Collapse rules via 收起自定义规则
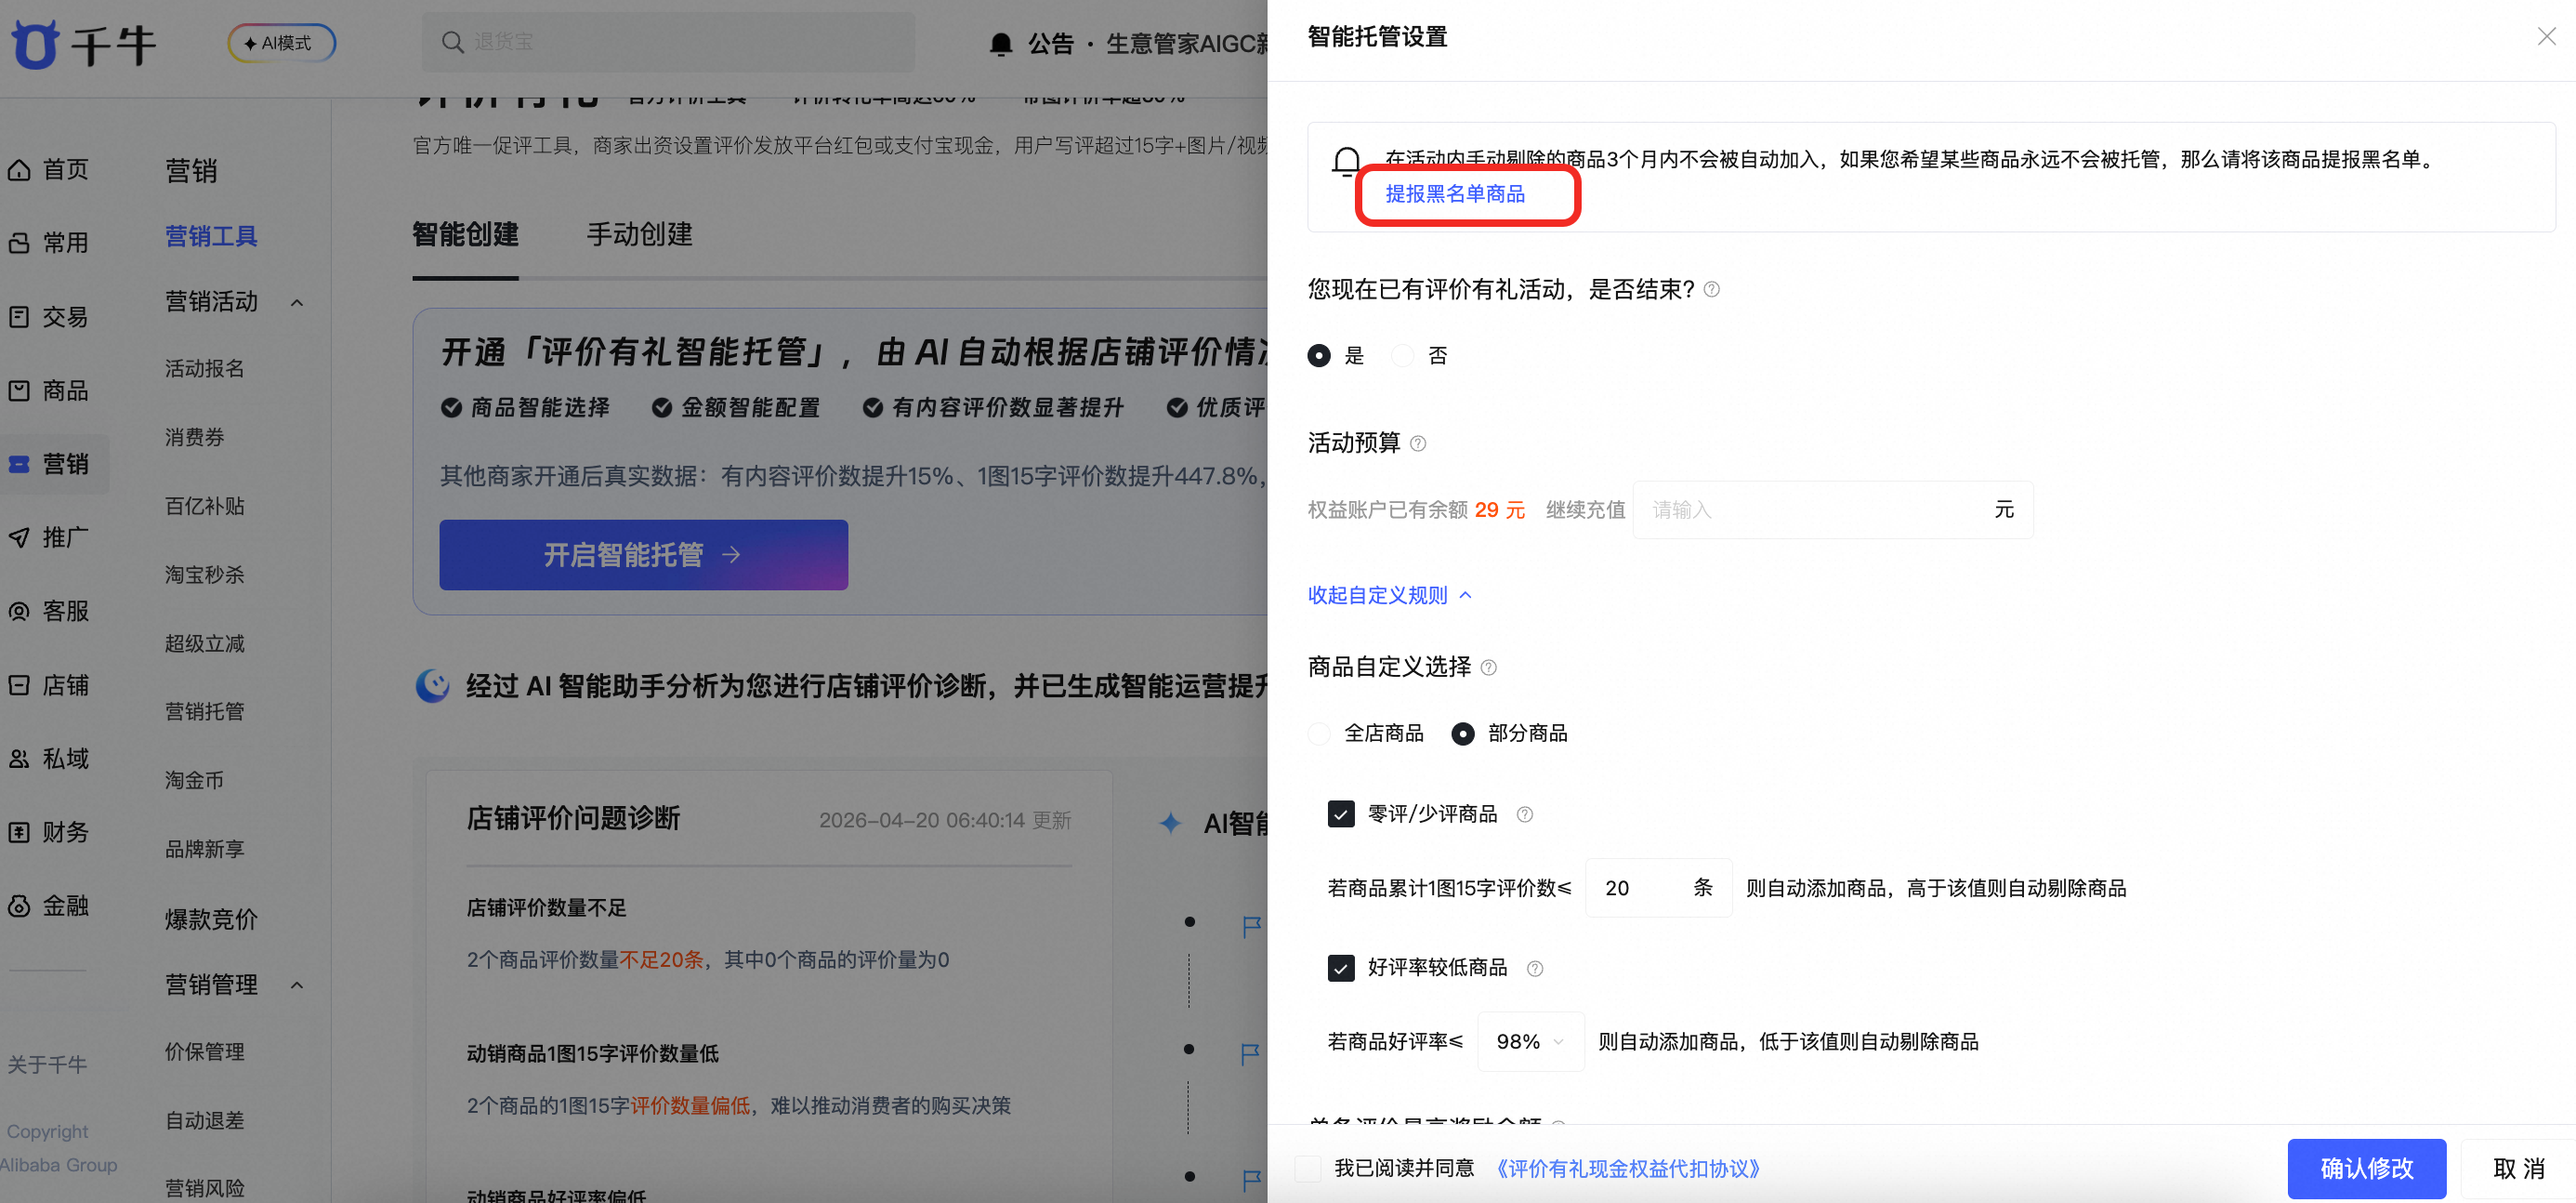Viewport: 2576px width, 1203px height. [1389, 596]
